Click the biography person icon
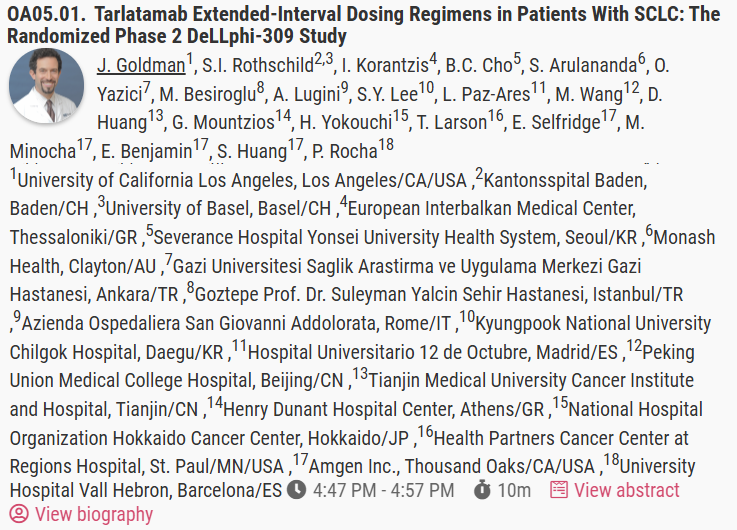The image size is (737, 530). (x=19, y=514)
